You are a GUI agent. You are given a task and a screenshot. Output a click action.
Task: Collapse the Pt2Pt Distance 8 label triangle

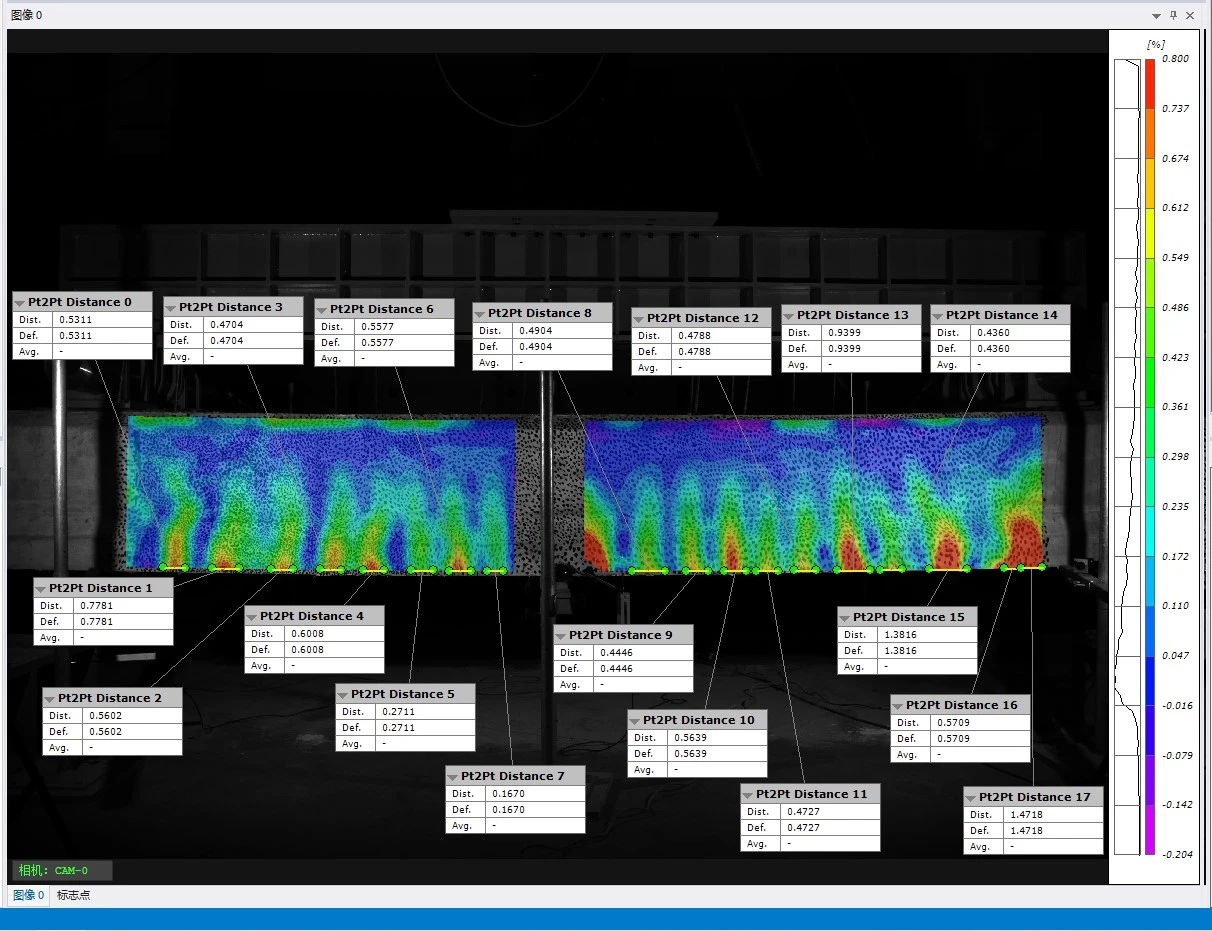click(480, 314)
